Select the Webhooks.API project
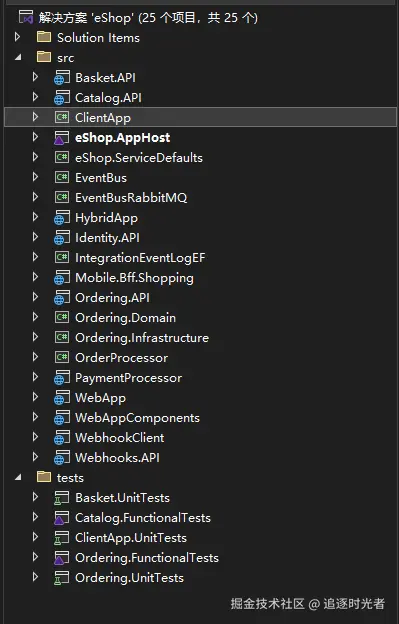The width and height of the screenshot is (399, 624). [117, 458]
